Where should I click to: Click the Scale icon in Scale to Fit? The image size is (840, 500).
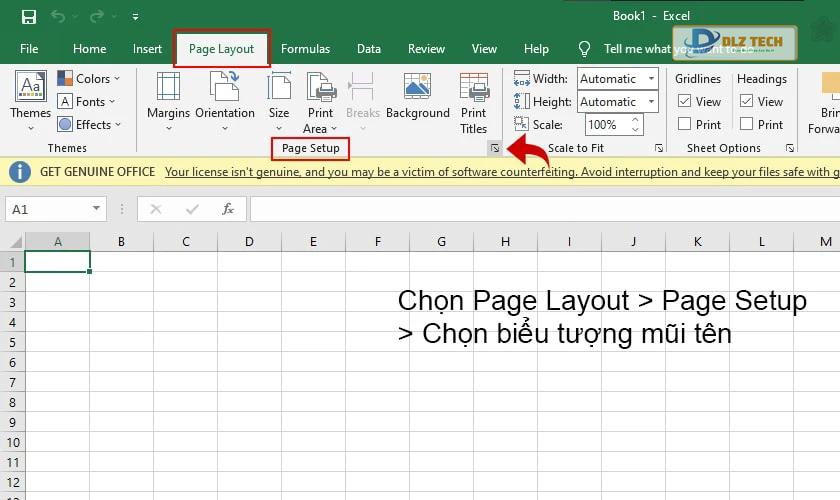click(x=521, y=124)
